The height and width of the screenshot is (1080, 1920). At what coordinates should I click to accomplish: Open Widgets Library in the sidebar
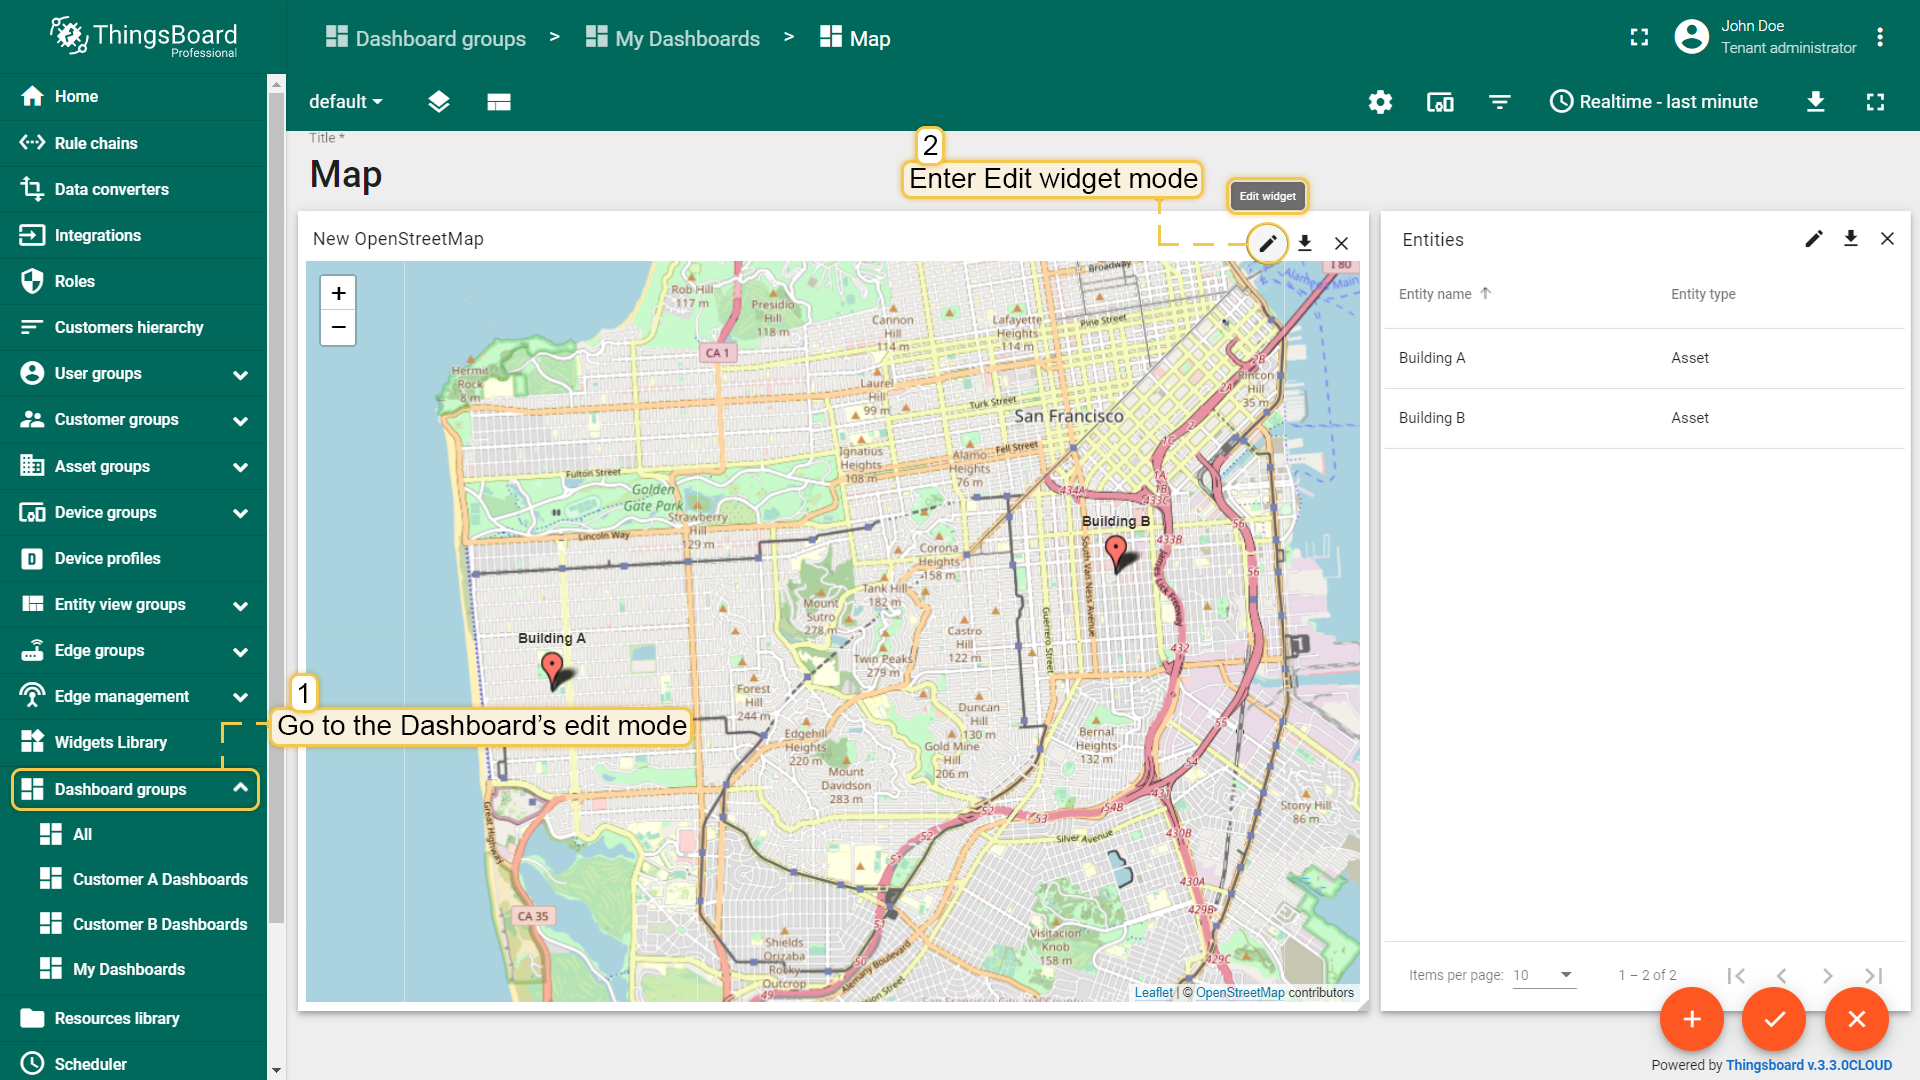[134, 742]
